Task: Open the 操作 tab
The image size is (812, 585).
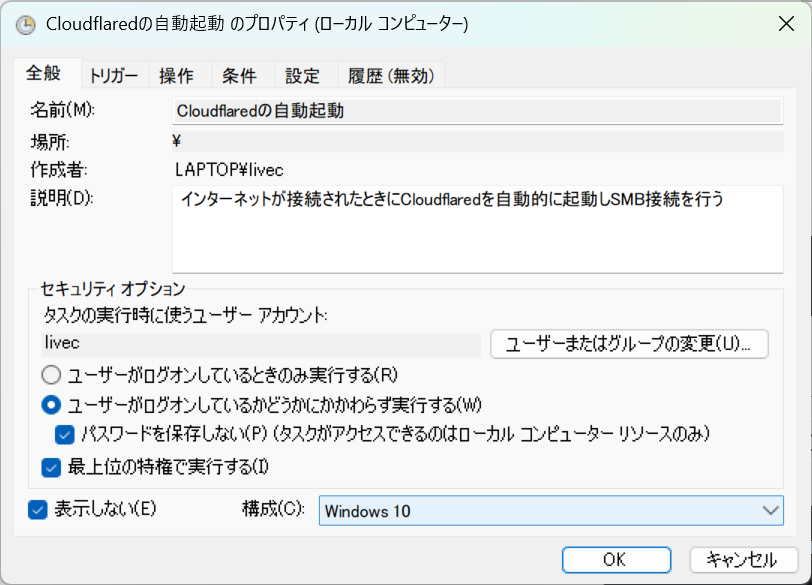Action: (177, 76)
